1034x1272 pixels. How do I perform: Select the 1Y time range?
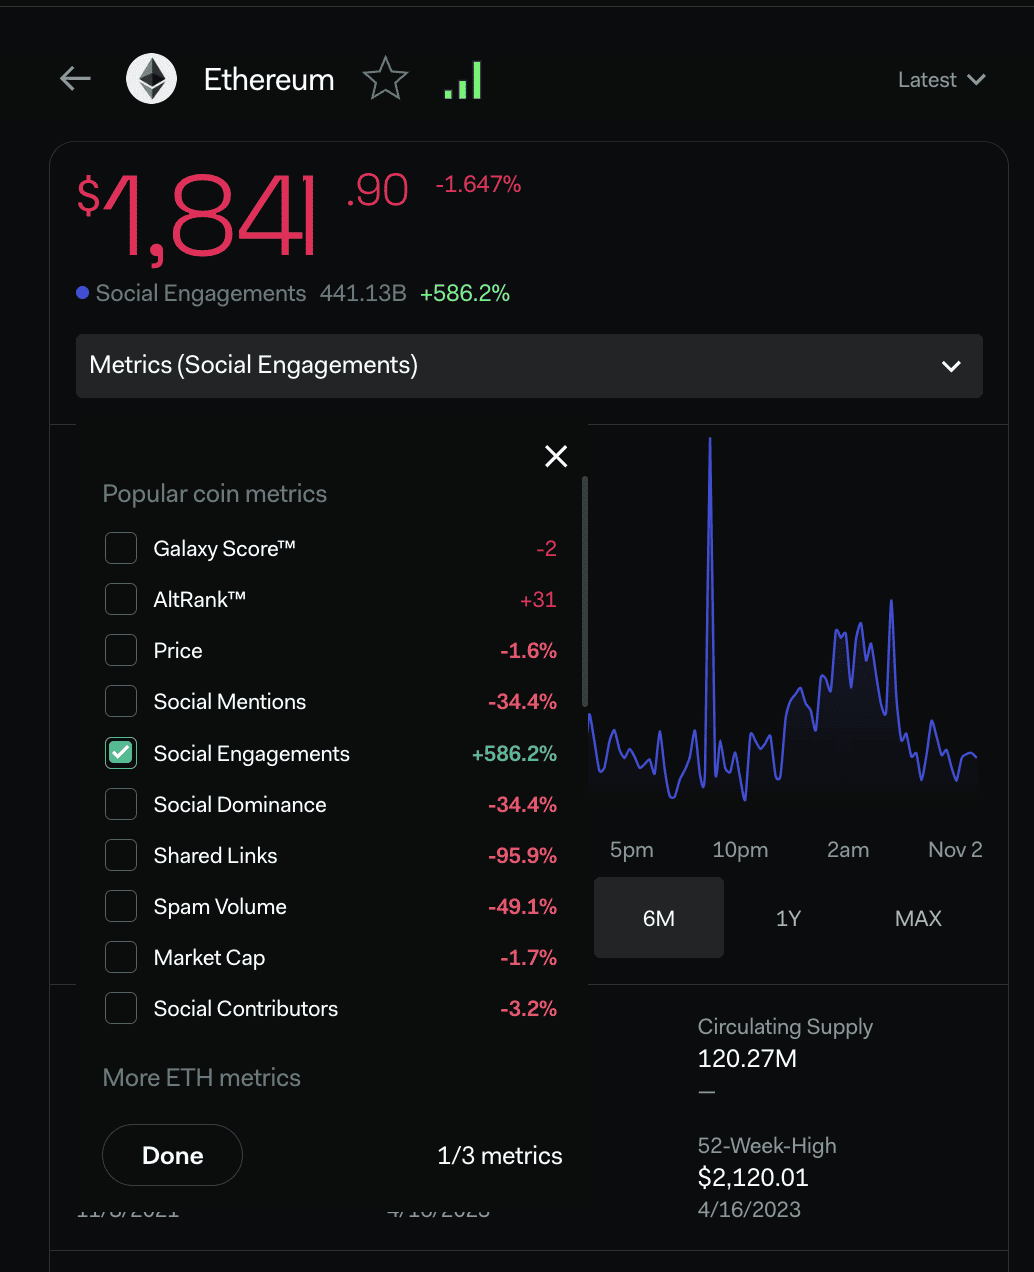coord(788,918)
